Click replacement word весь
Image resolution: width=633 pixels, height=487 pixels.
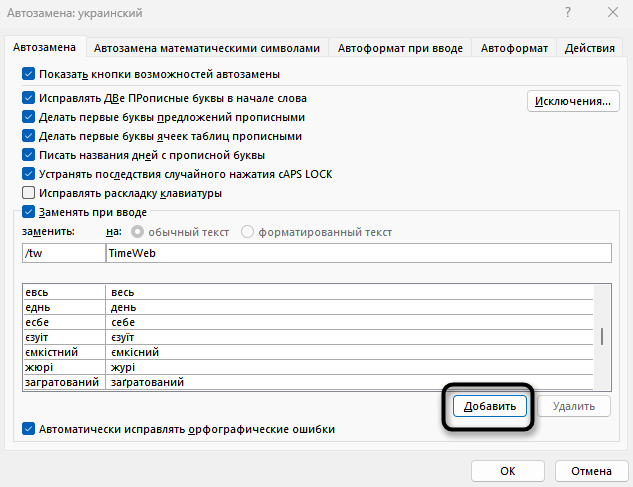(122, 292)
